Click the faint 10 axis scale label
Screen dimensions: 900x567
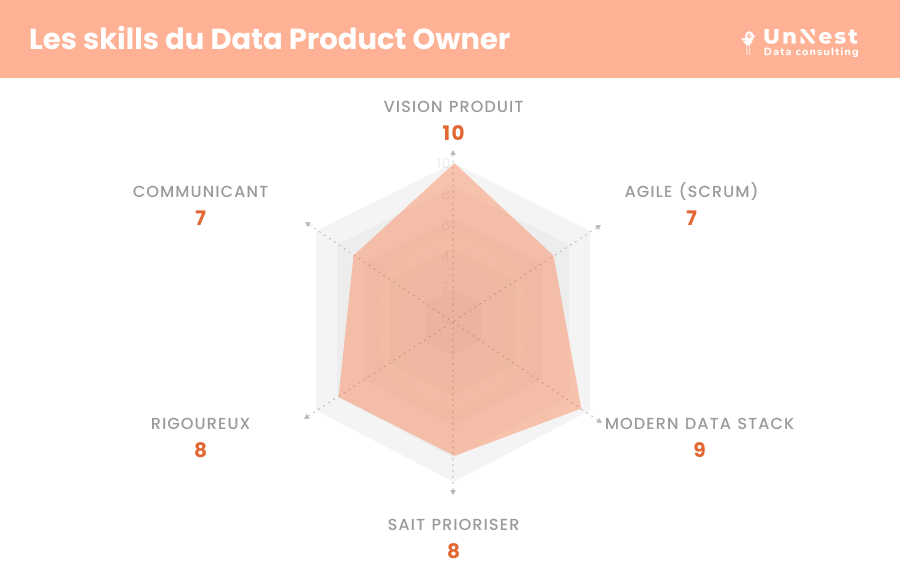point(443,164)
